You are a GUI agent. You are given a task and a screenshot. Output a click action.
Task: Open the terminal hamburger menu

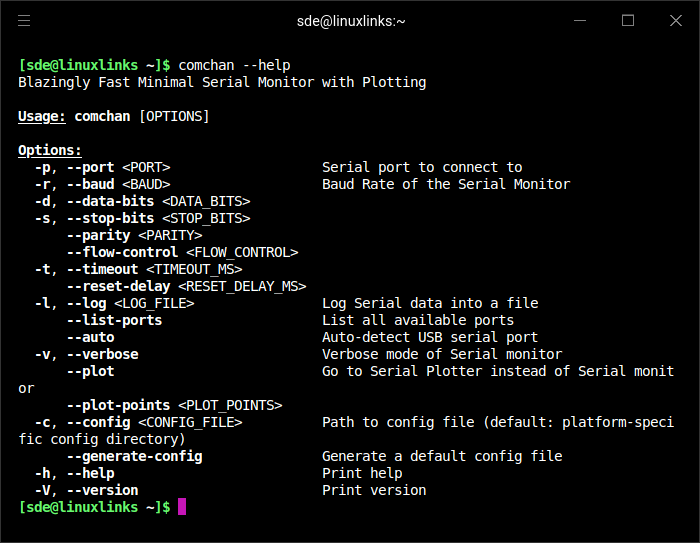tap(24, 20)
